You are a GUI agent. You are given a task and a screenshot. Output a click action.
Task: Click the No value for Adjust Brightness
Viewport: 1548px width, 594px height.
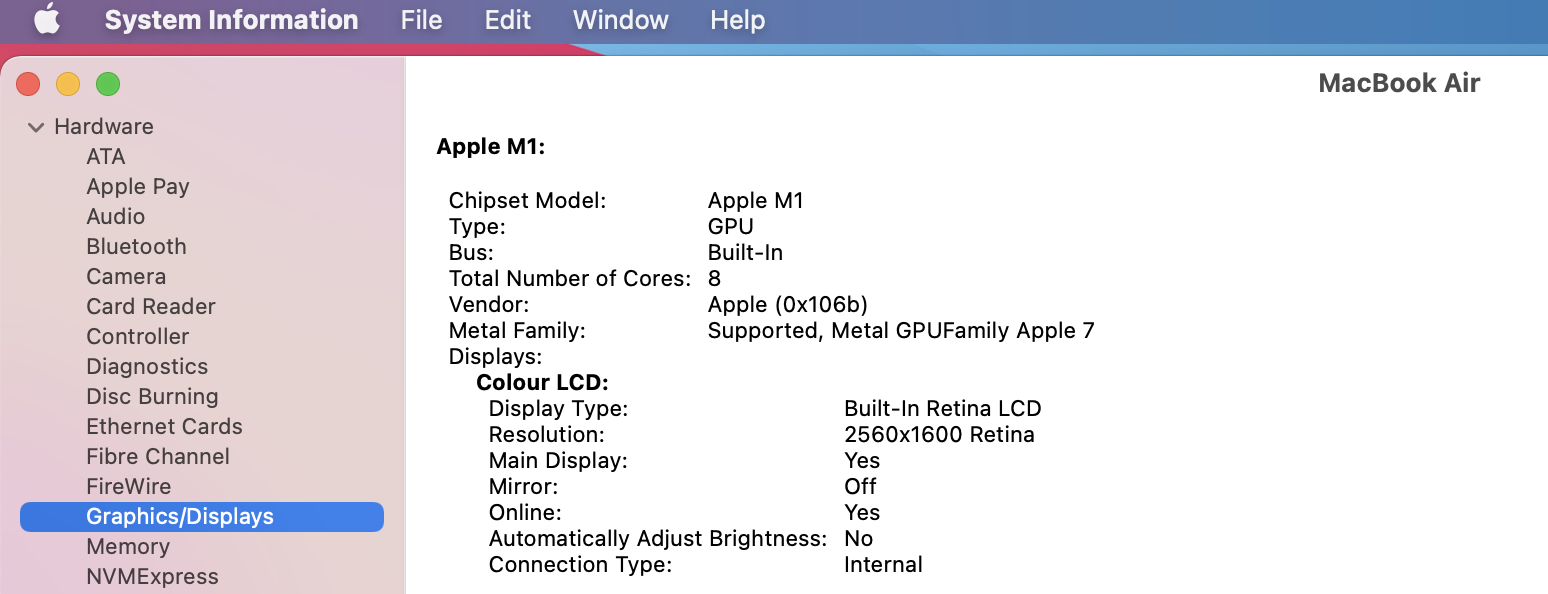click(859, 538)
